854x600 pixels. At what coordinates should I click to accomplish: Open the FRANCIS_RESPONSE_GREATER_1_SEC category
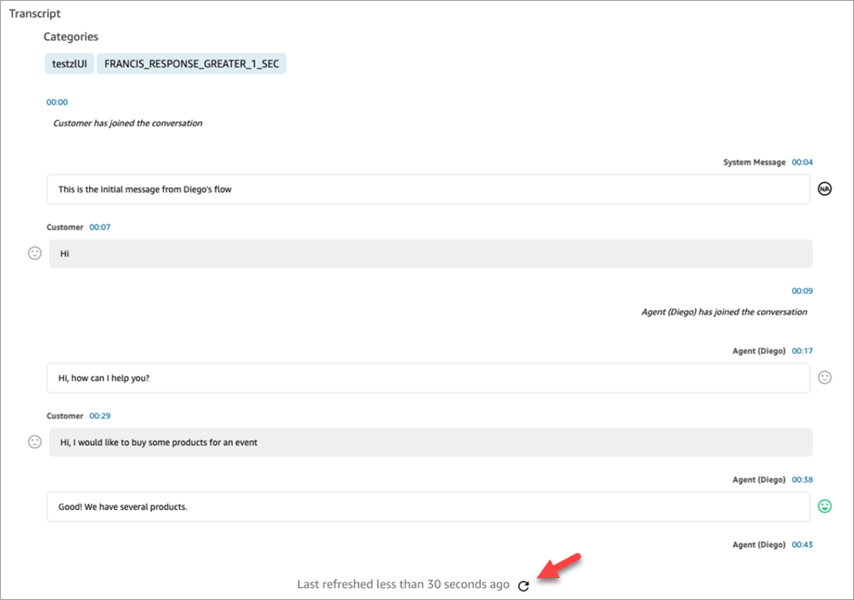click(x=190, y=63)
